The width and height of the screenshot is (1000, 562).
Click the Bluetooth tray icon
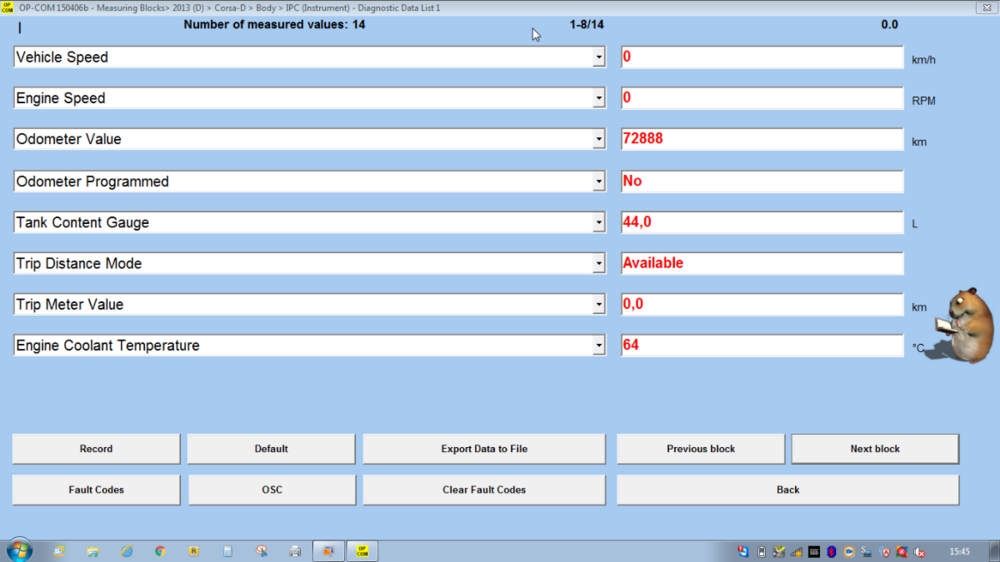click(831, 551)
